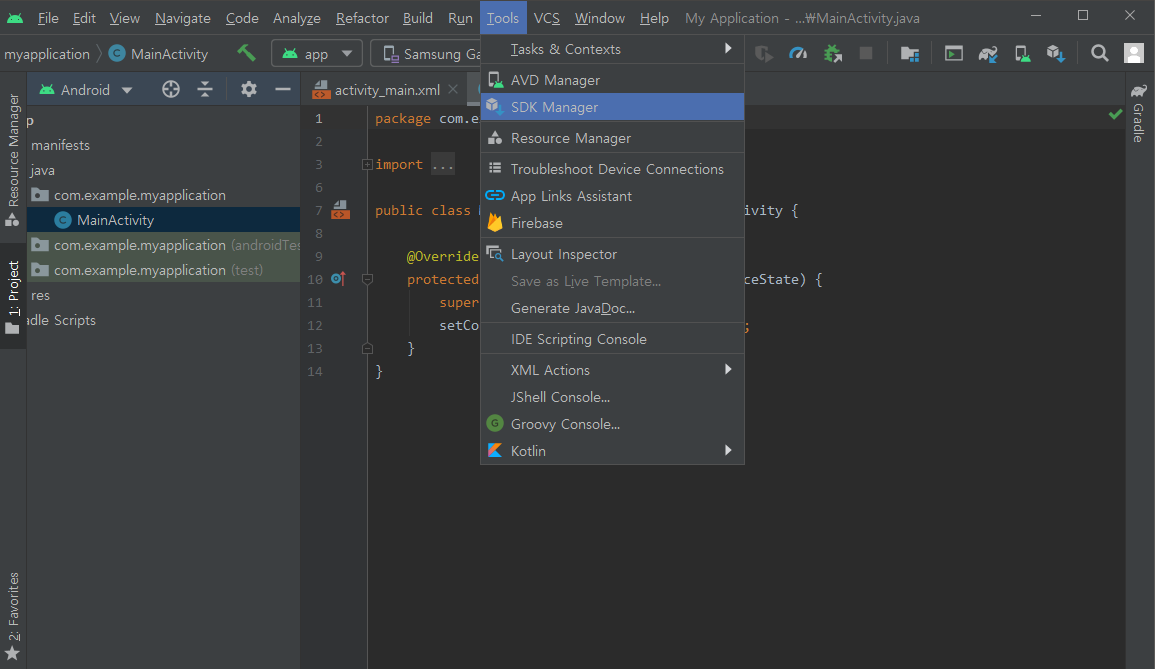Click the MainActivity breadcrumb in navigation bar
1155x669 pixels.
159,54
